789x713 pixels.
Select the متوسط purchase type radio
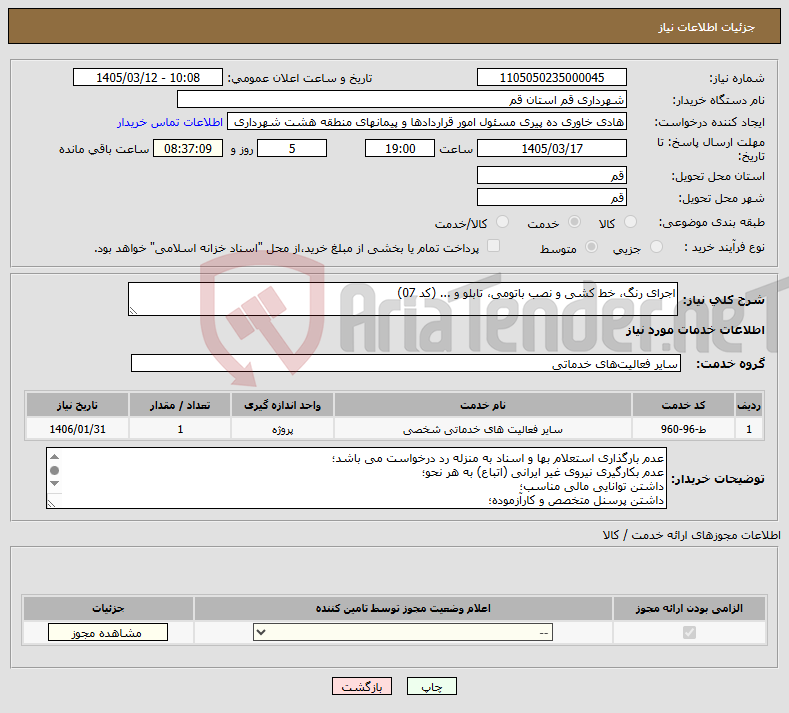point(592,247)
